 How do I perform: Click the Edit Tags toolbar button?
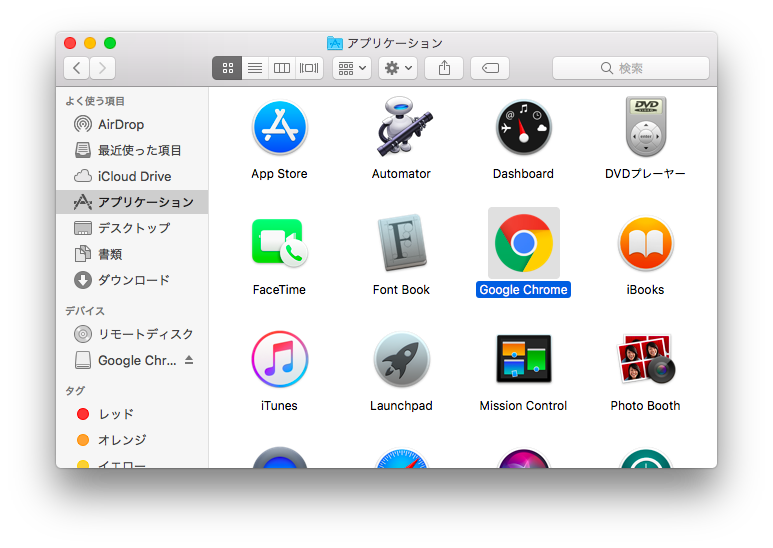490,68
